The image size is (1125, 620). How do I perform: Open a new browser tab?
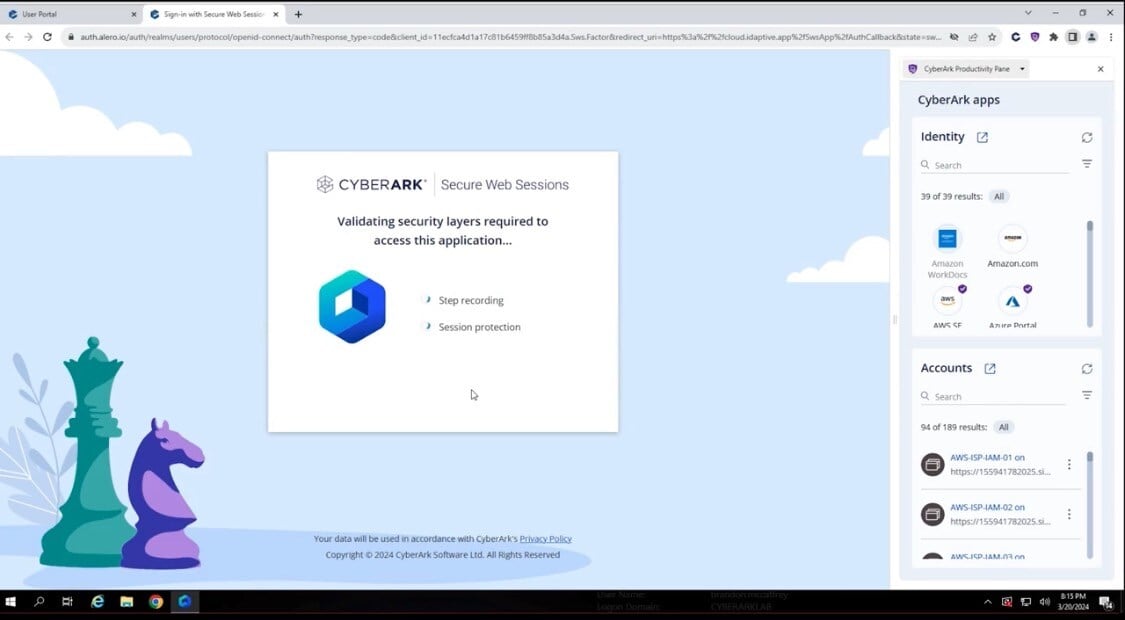[298, 14]
